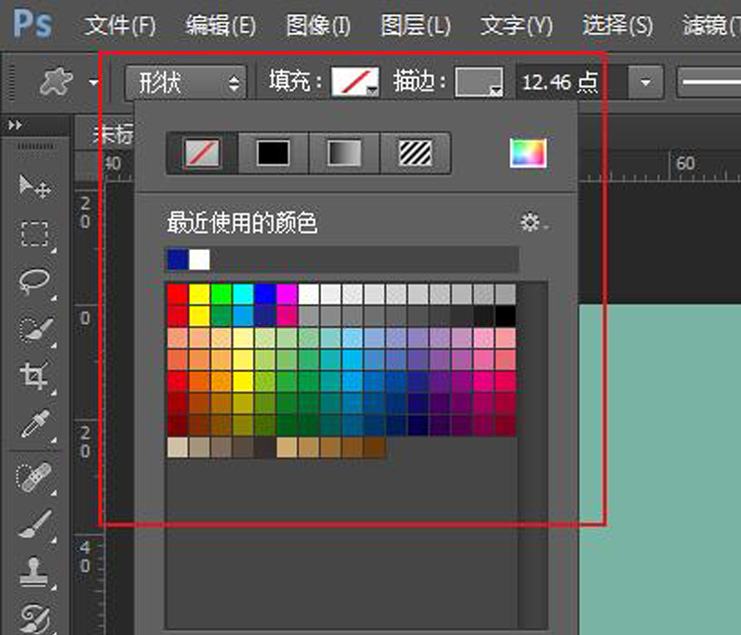Open the 编辑(E) menu
The image size is (741, 635).
tap(221, 26)
